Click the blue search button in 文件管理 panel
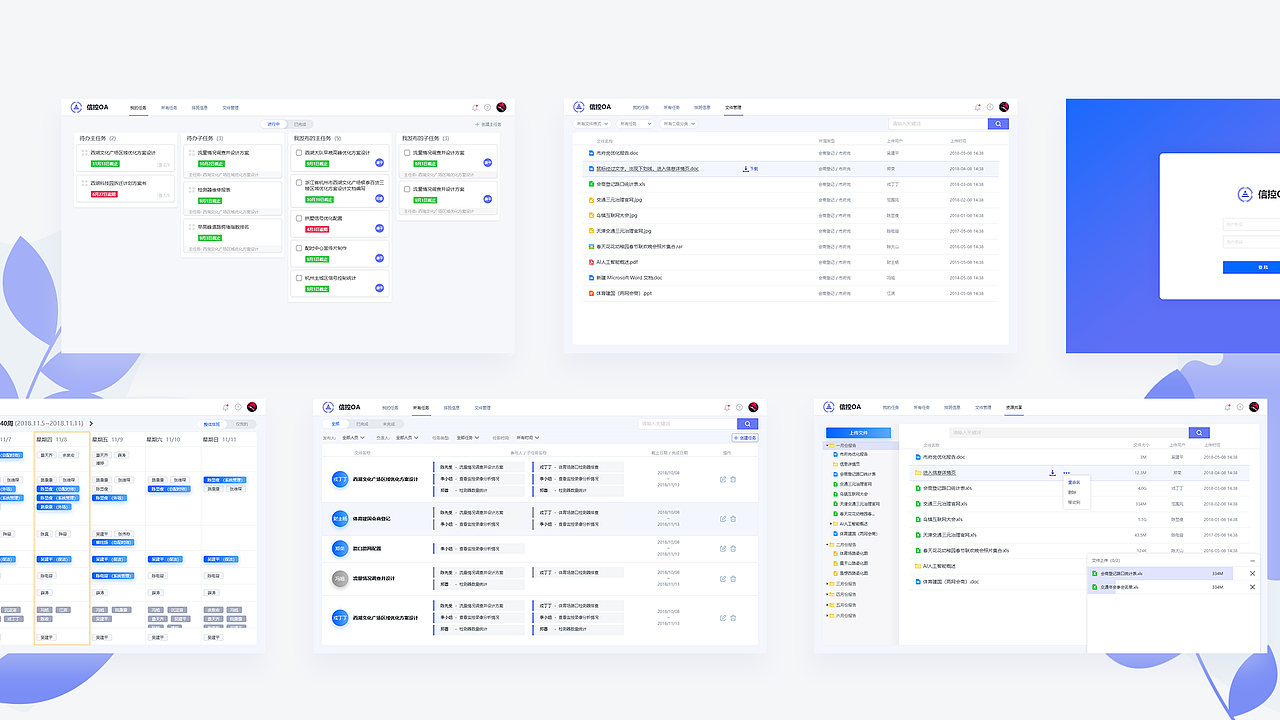The image size is (1280, 720). click(998, 124)
